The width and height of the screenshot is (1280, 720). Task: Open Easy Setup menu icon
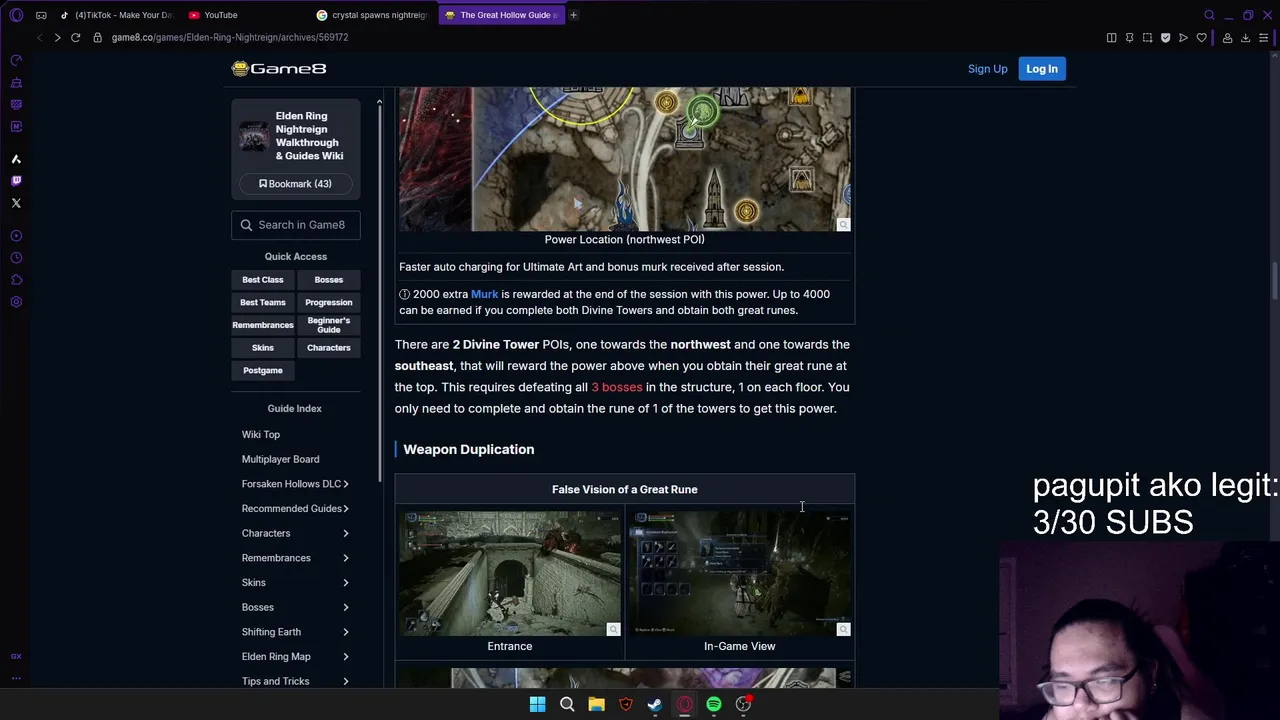click(1264, 38)
